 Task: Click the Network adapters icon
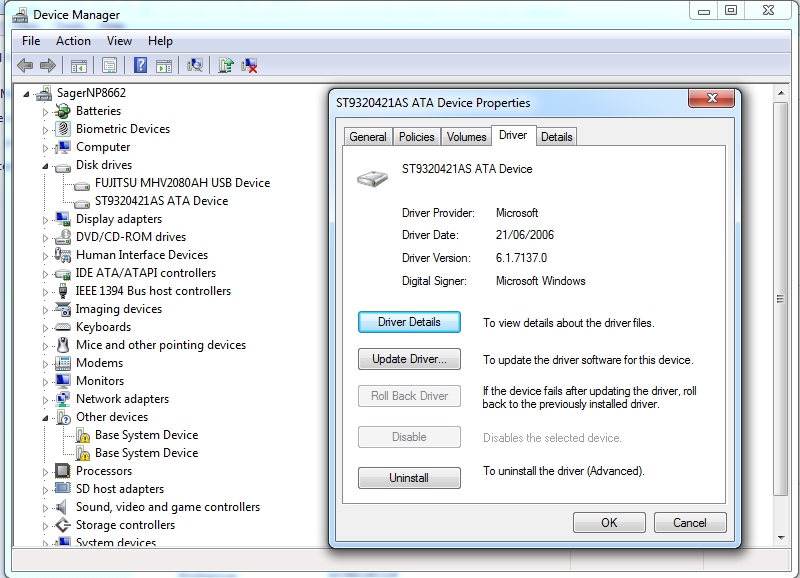pos(63,399)
